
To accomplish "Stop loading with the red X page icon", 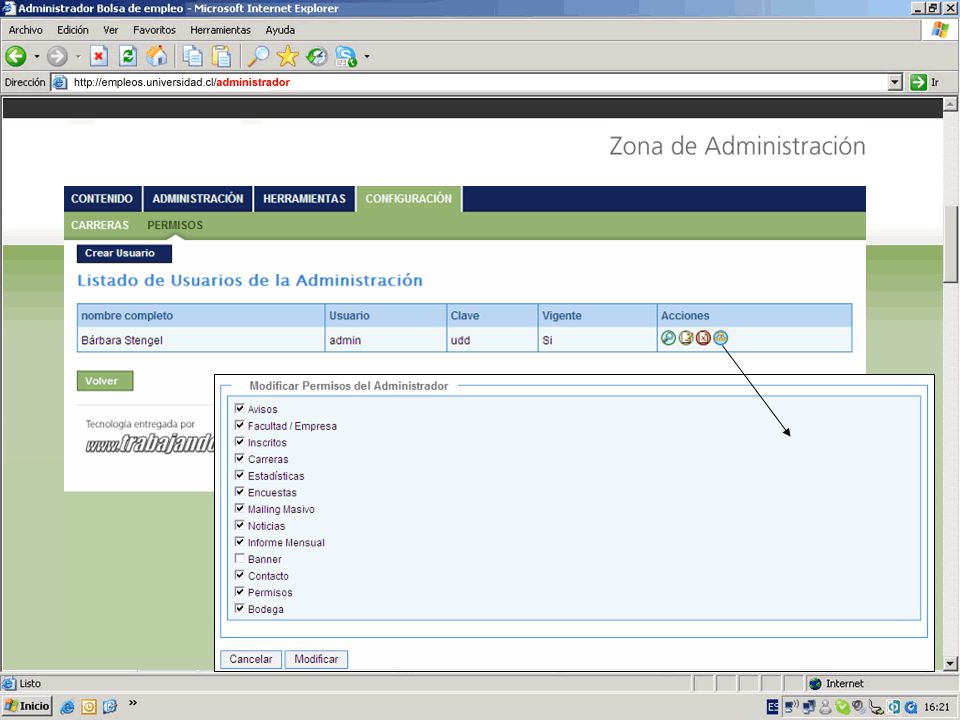I will [x=99, y=56].
